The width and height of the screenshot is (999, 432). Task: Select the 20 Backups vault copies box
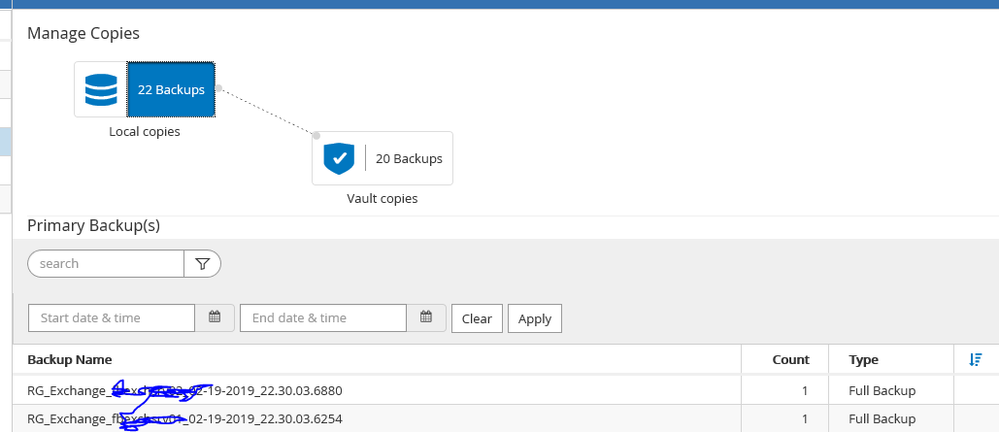point(408,158)
